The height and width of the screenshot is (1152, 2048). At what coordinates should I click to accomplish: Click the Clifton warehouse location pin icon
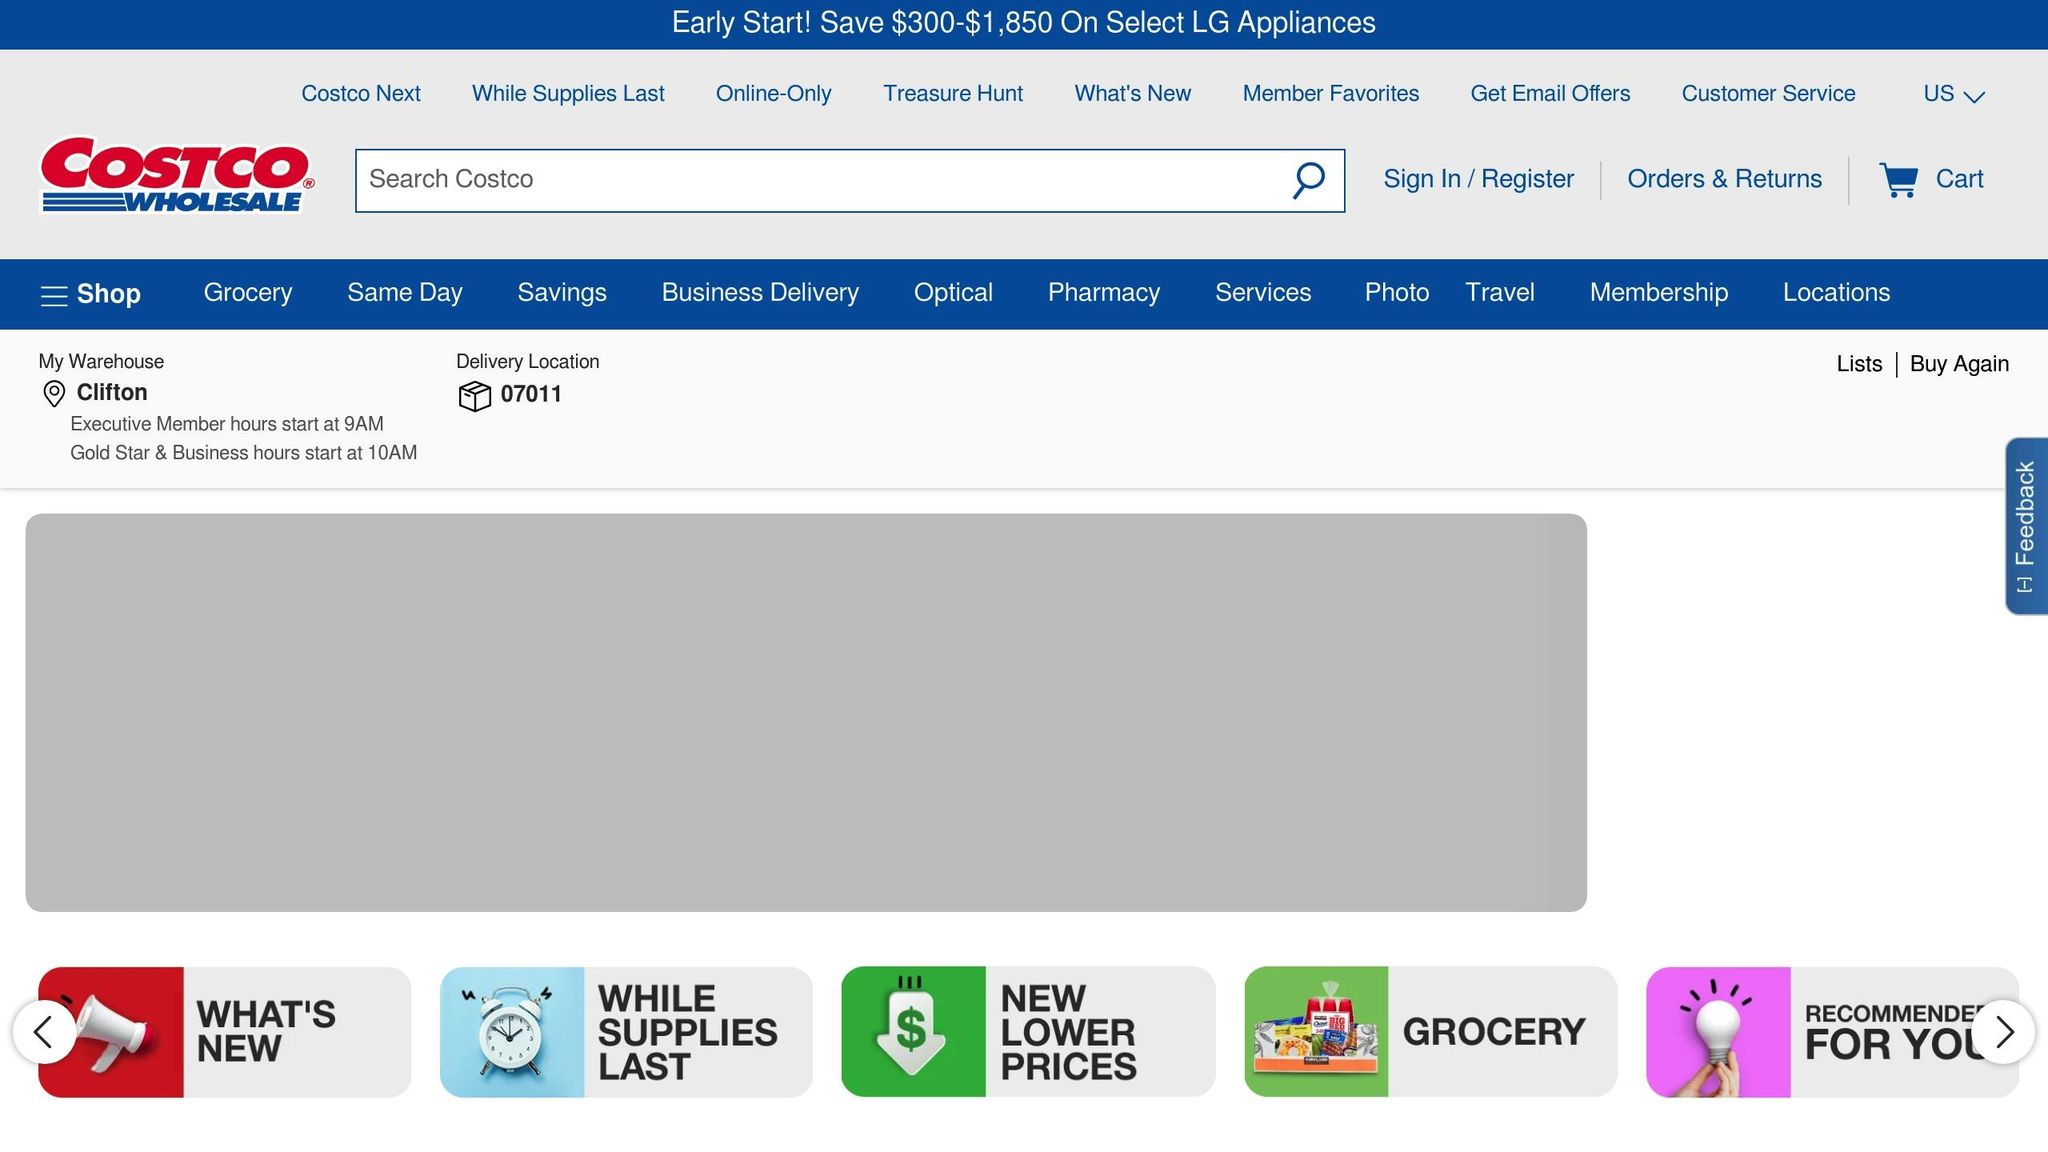coord(54,394)
